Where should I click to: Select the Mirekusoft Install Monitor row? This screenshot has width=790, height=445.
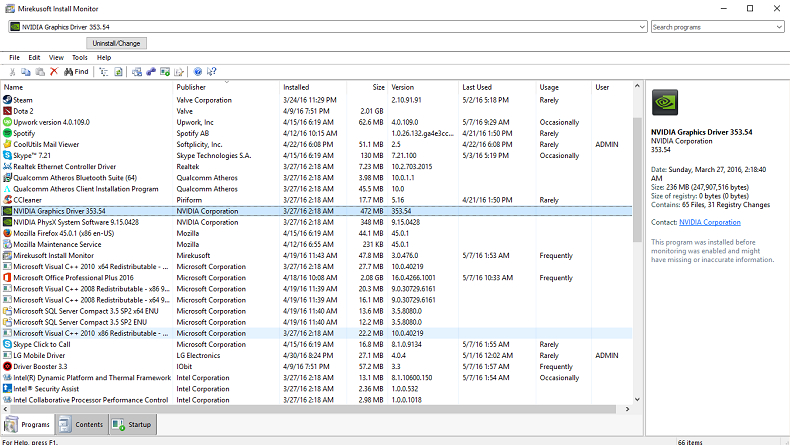316,256
